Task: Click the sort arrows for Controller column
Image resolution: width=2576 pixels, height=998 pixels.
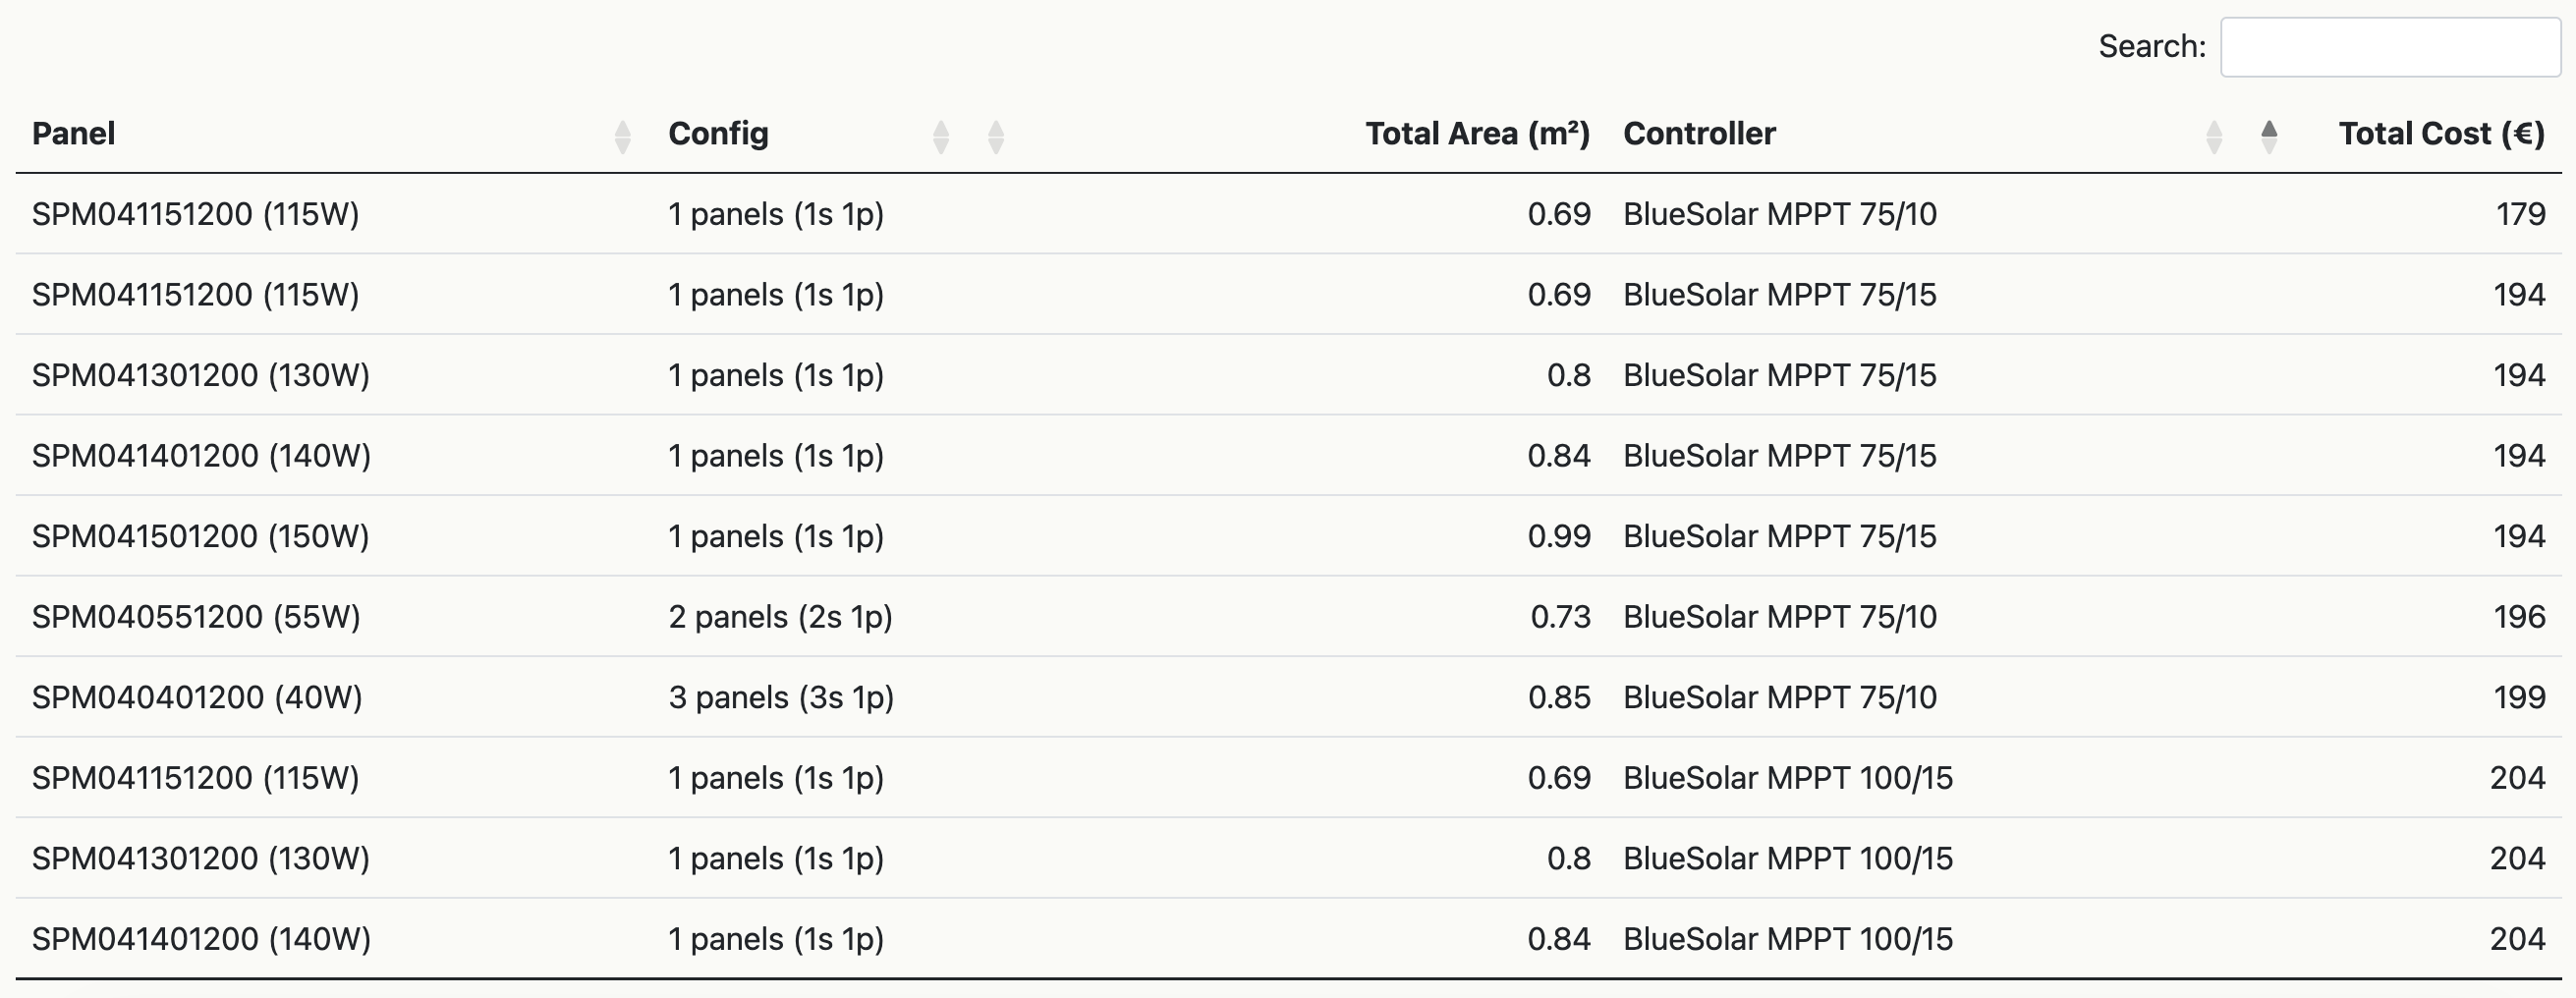Action: 2213,136
